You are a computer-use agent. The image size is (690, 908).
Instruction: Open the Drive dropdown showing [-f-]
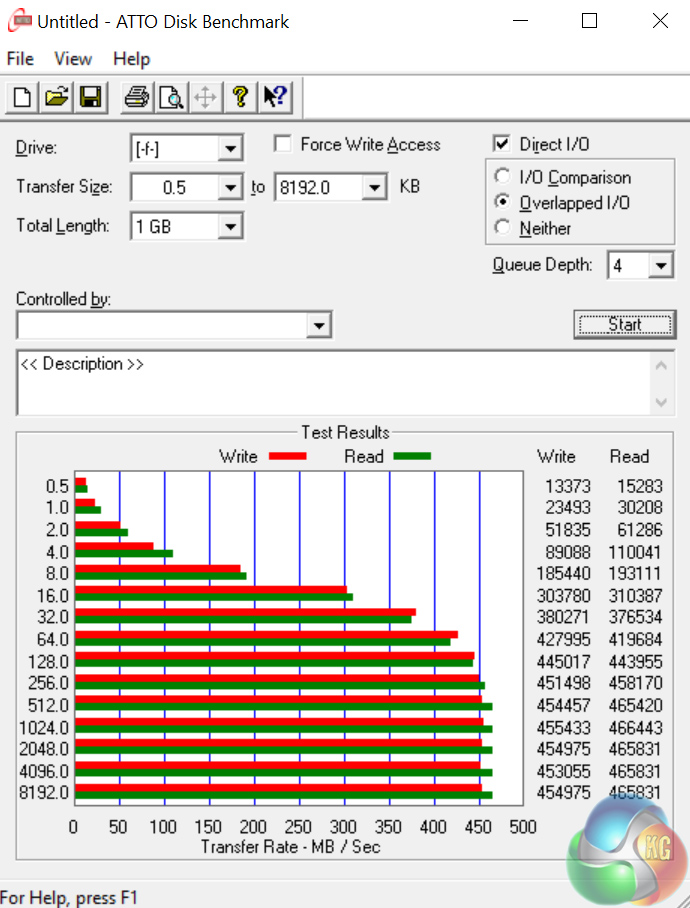[x=230, y=149]
